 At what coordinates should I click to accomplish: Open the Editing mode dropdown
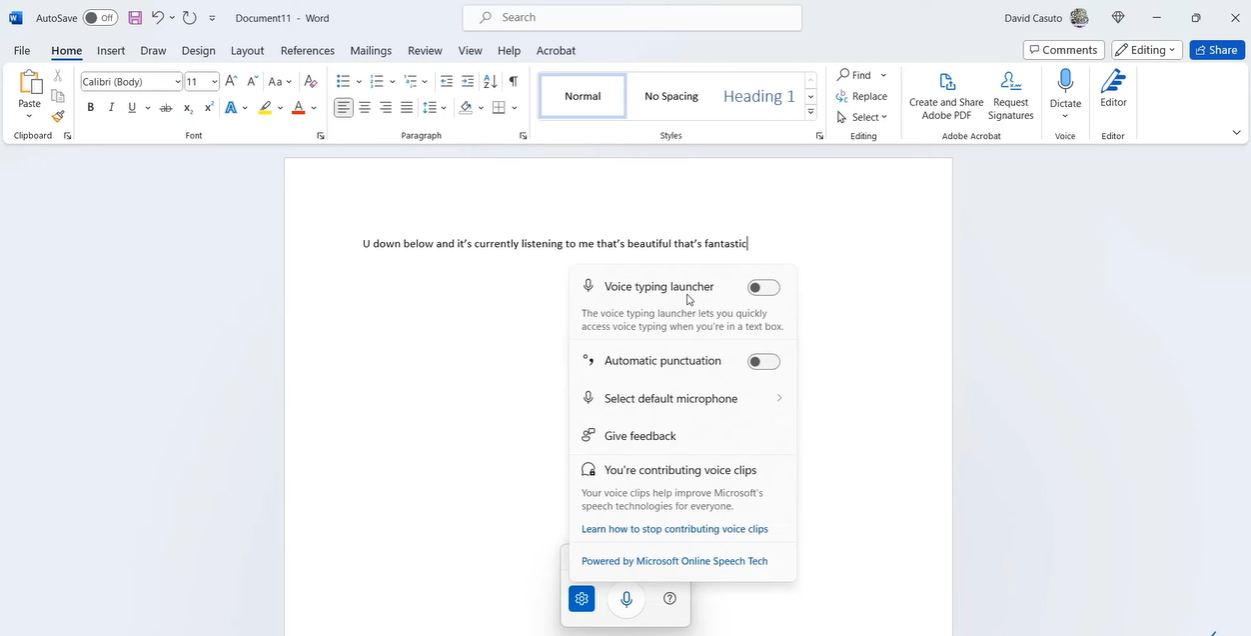pyautogui.click(x=1148, y=50)
